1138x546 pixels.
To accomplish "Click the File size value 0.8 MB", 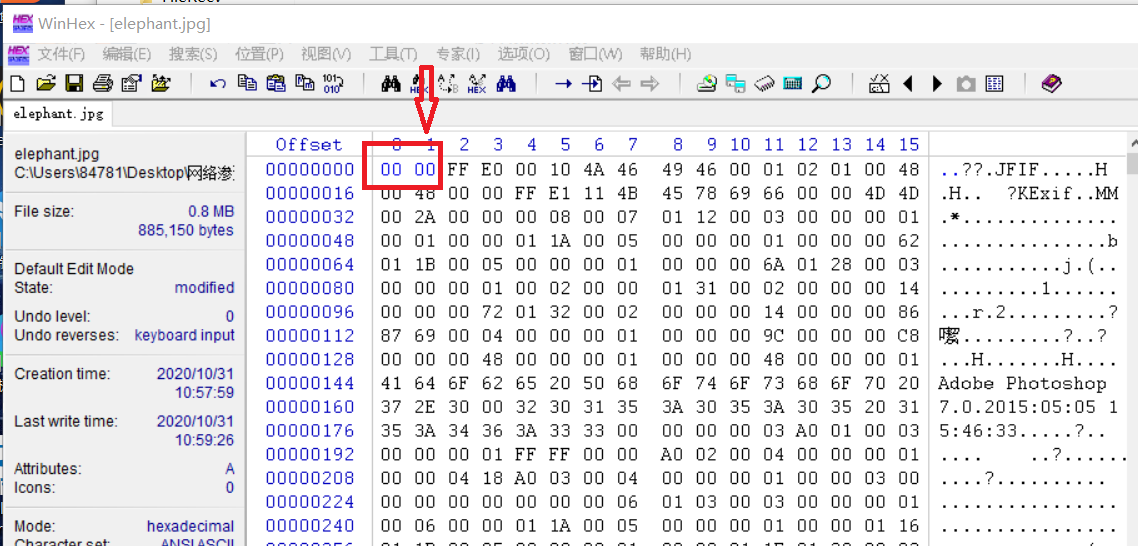I will tap(211, 212).
